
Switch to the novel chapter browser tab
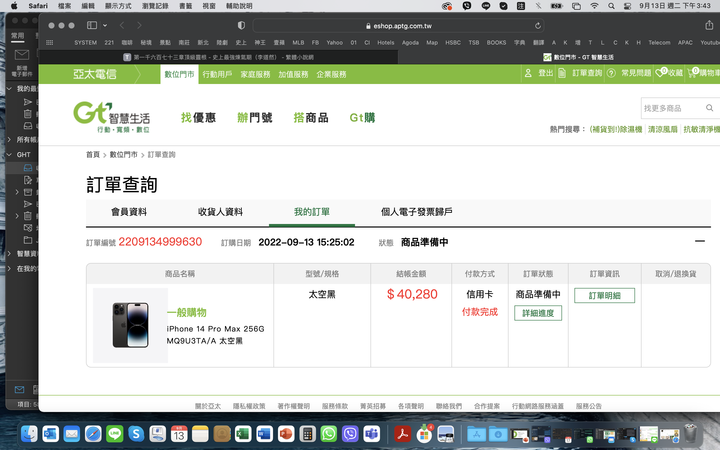218,57
